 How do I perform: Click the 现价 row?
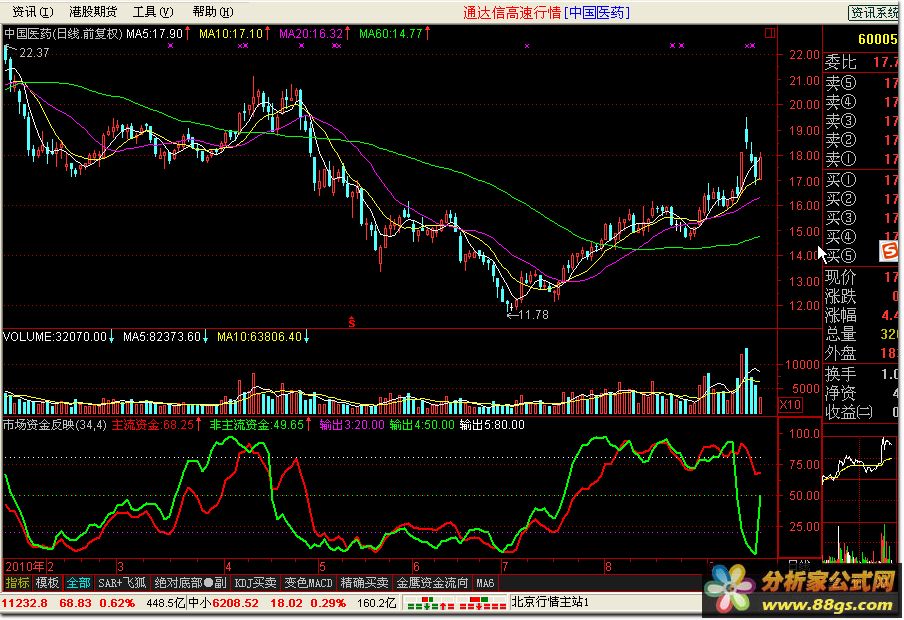(x=861, y=277)
